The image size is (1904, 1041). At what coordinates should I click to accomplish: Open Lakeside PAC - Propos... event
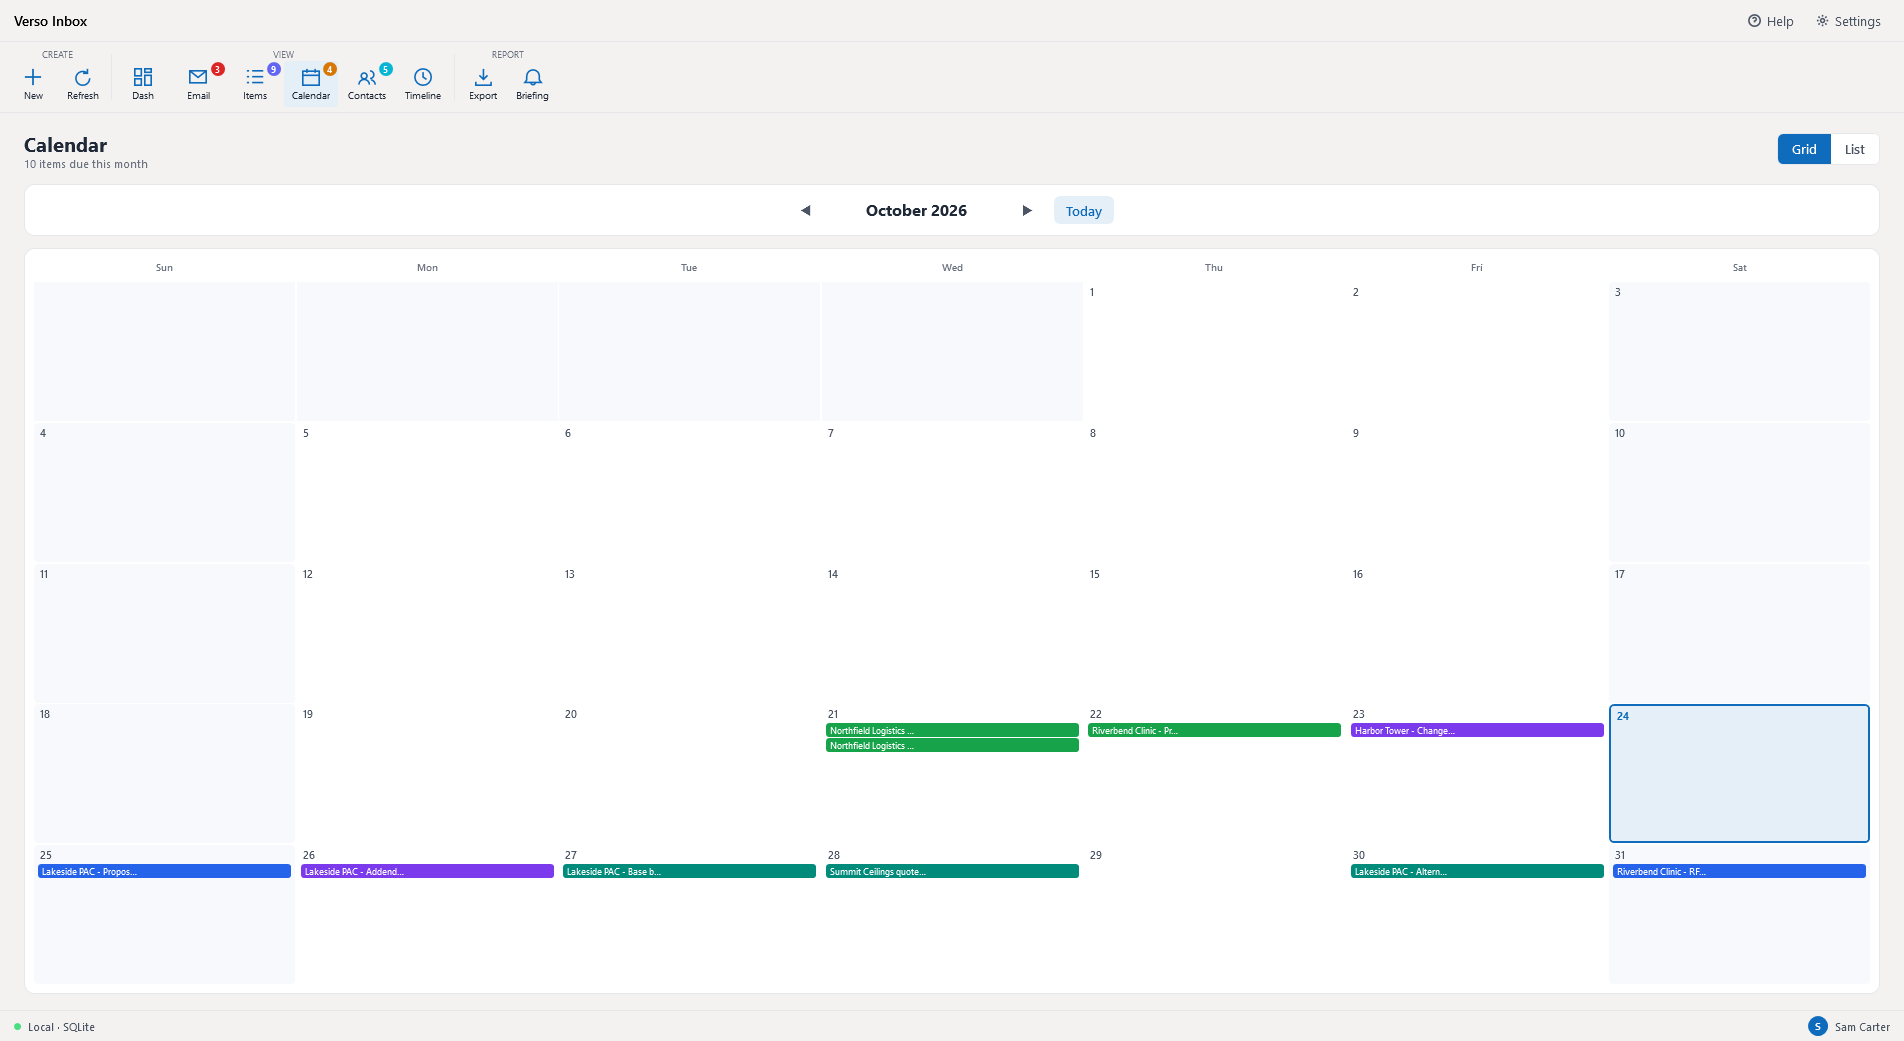164,872
